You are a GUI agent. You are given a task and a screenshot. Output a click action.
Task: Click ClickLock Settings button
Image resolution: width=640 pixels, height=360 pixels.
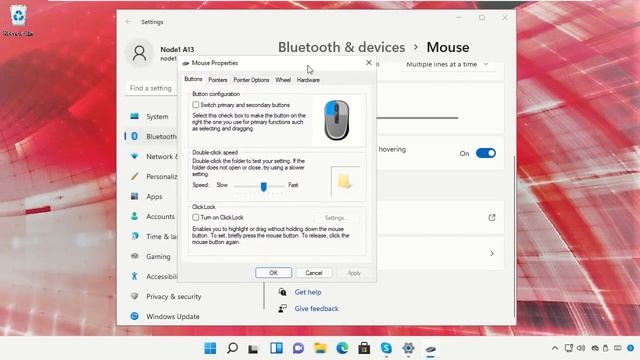(x=335, y=218)
